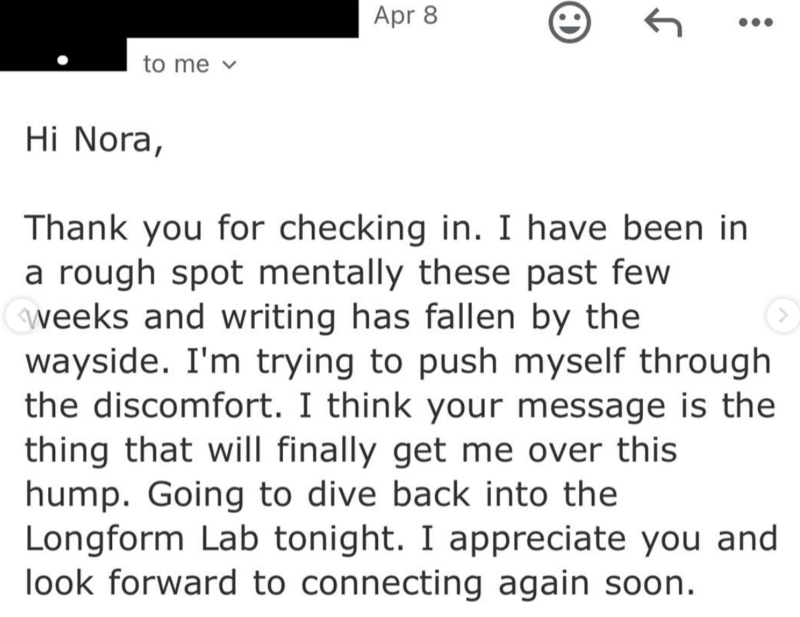This screenshot has width=800, height=617.
Task: Click the phrase 'over this' in the body
Action: tap(603, 450)
